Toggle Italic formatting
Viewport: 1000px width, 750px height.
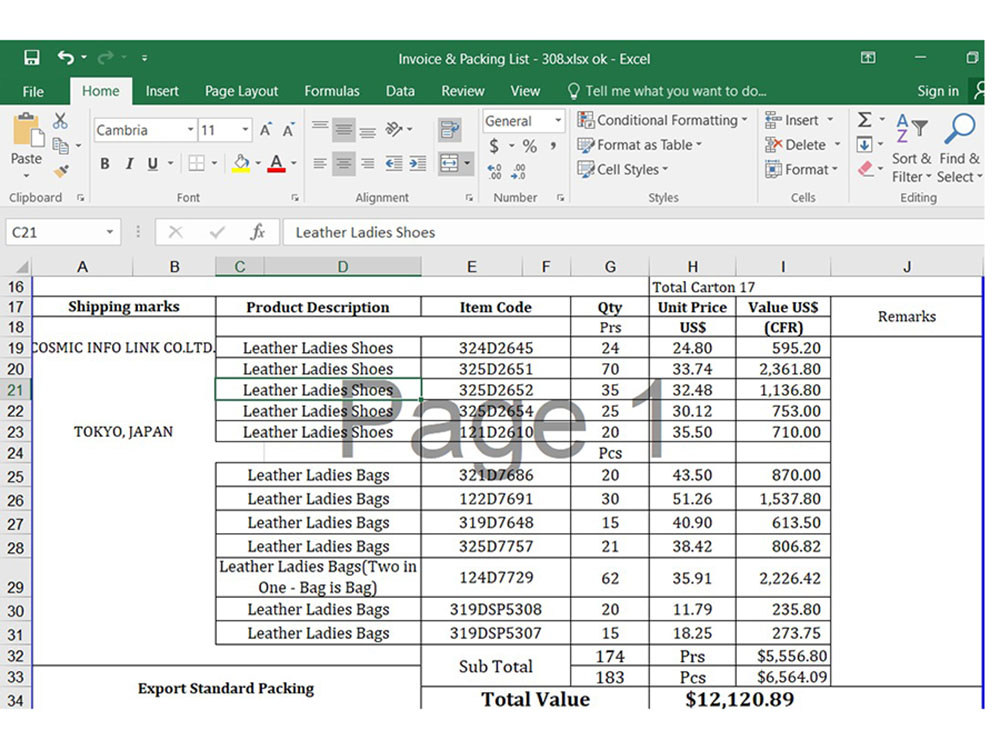129,164
